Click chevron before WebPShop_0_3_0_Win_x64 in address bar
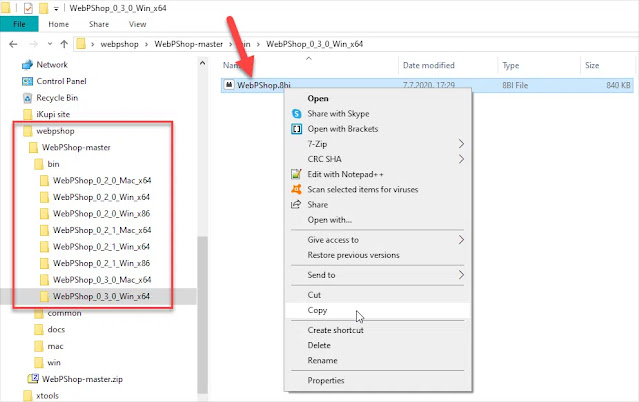Viewport: 639px width, 402px height. pyautogui.click(x=258, y=44)
